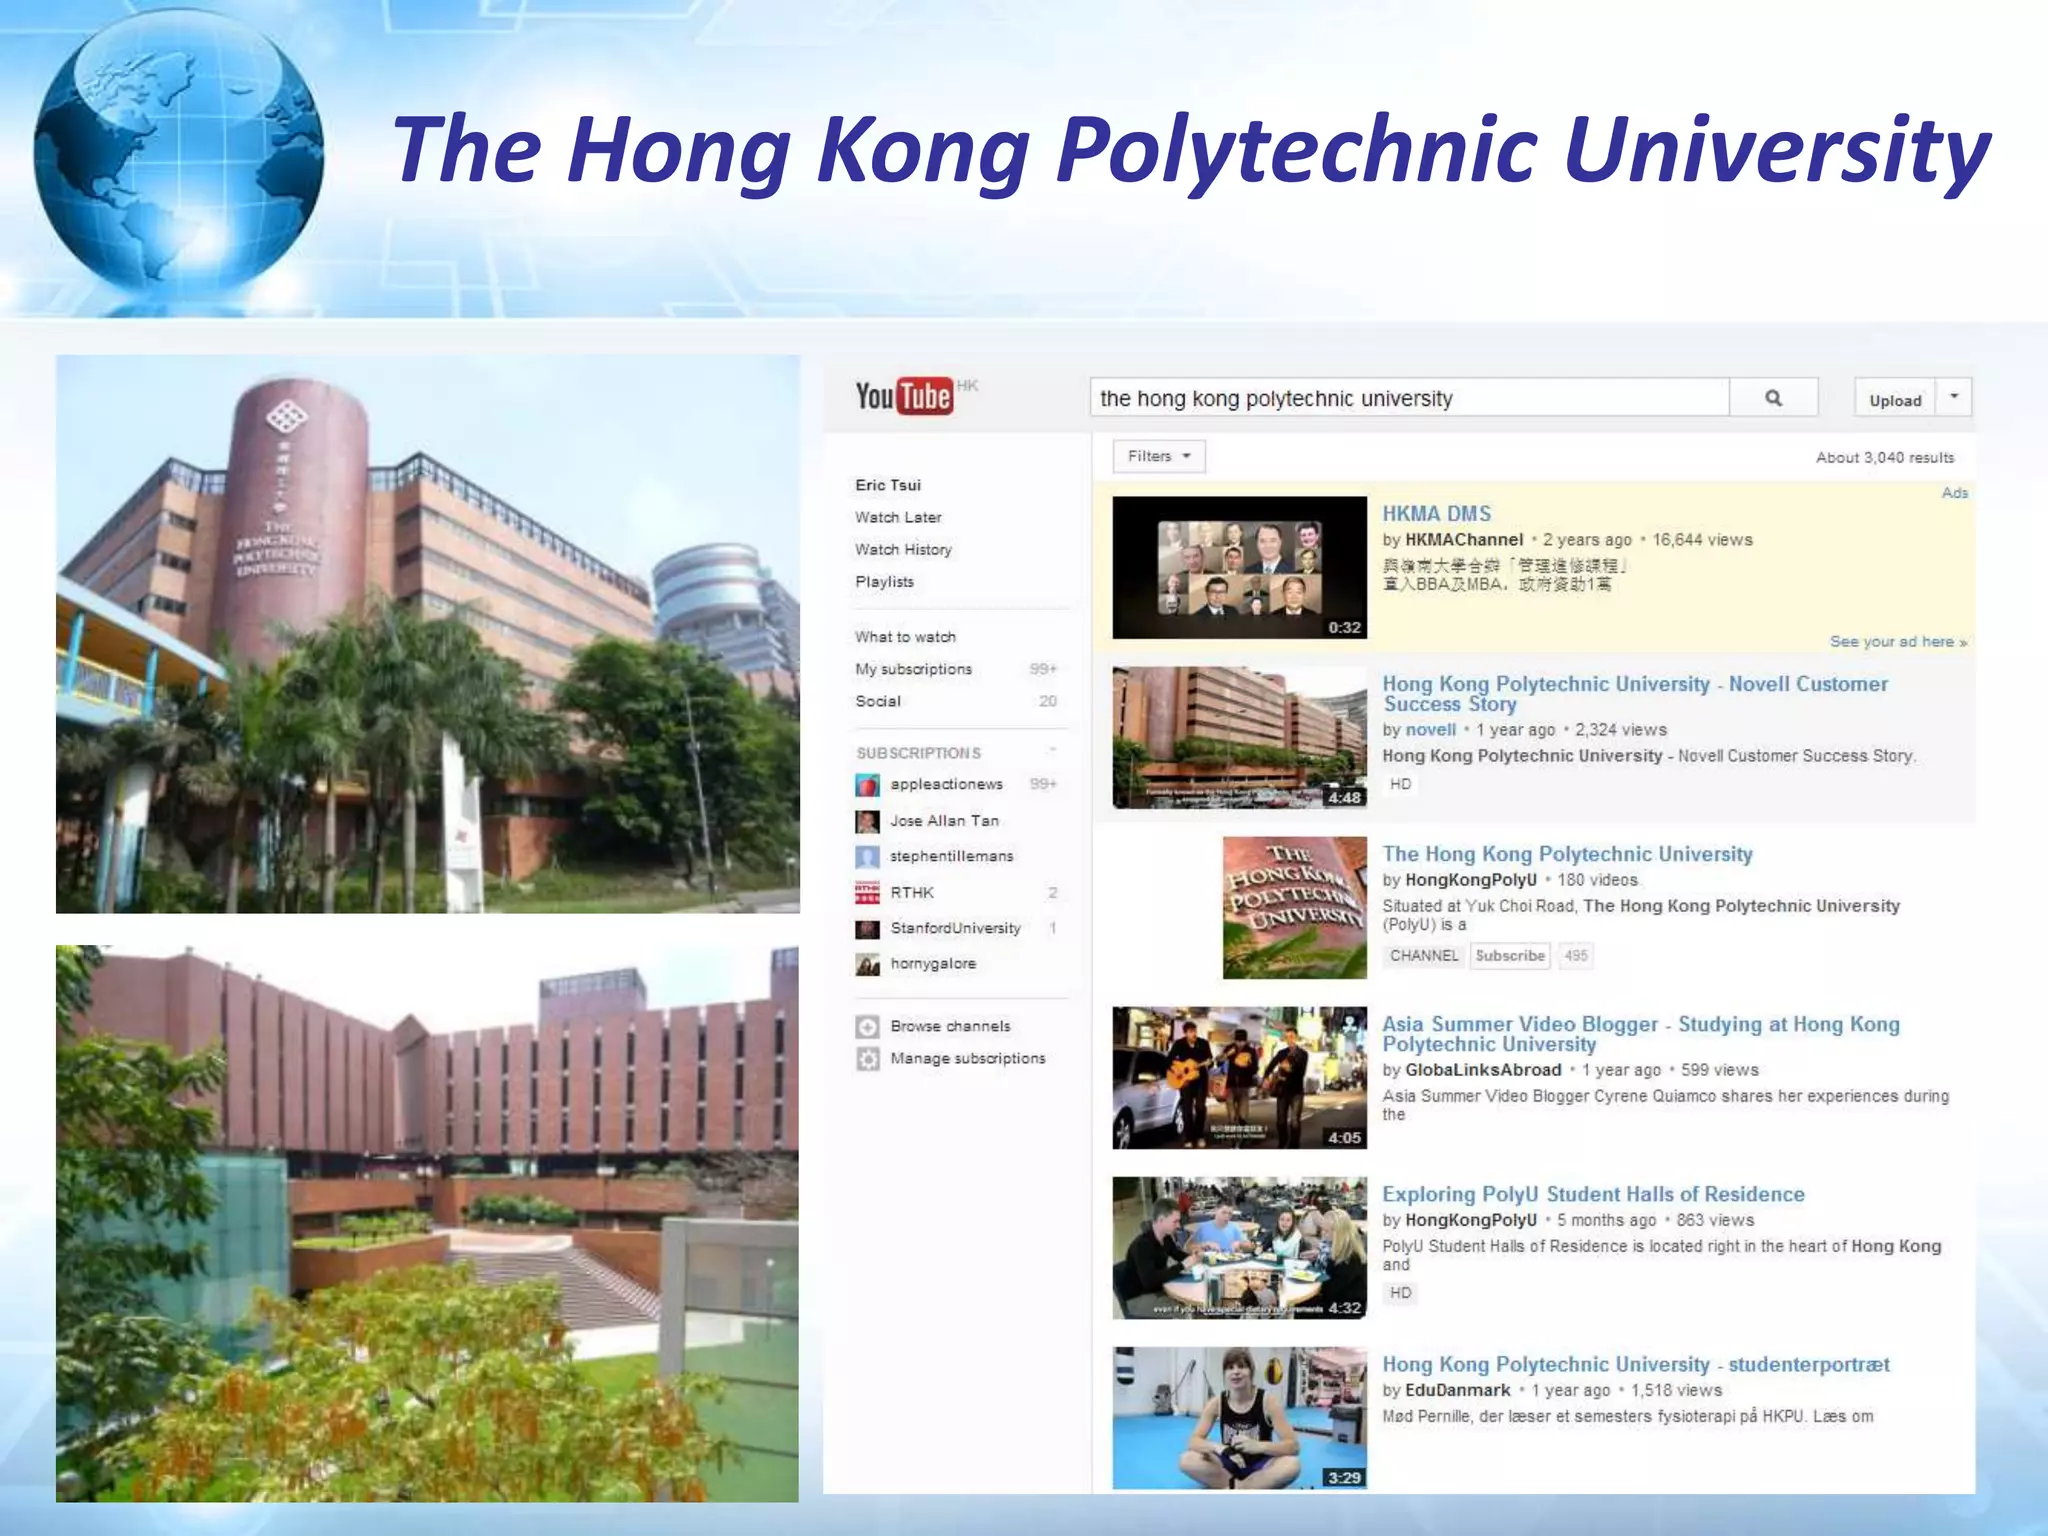Click the Browse channels plus icon
This screenshot has width=2048, height=1536.
click(867, 1027)
